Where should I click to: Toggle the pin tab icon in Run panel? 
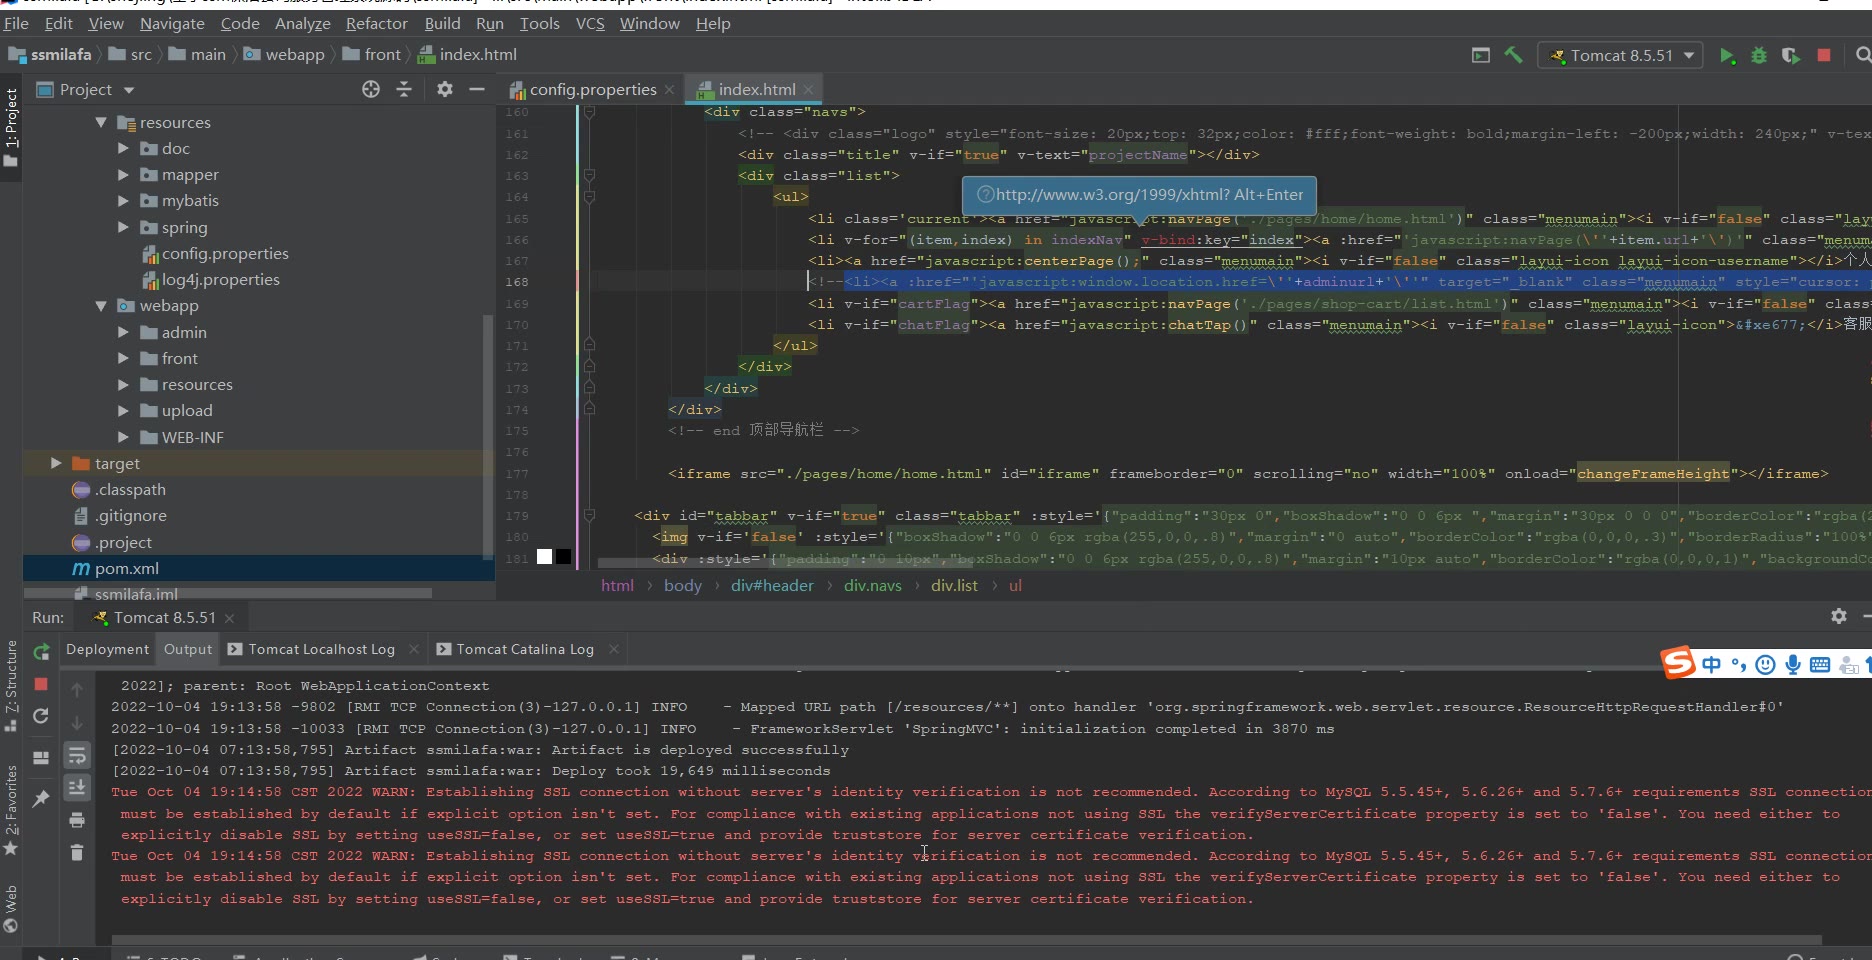point(41,798)
